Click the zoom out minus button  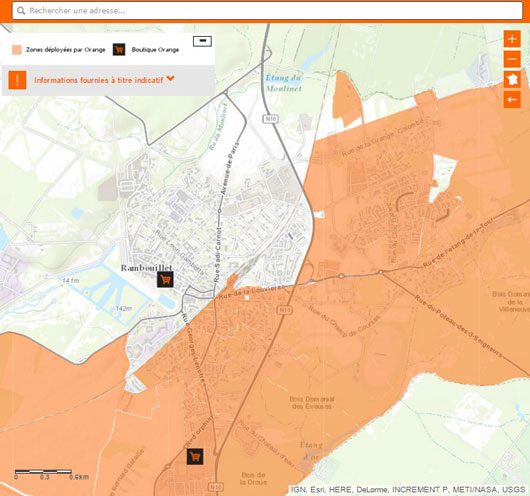click(x=512, y=59)
